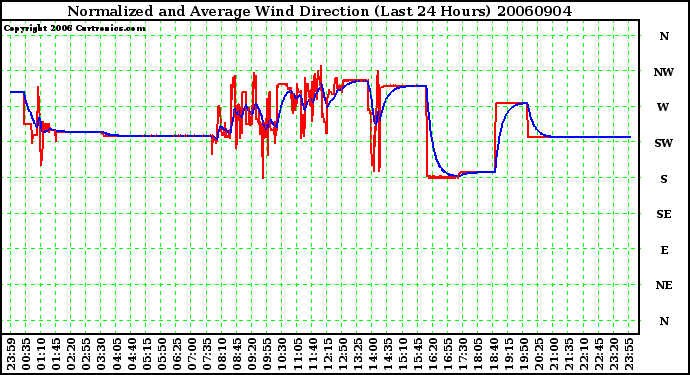Click the 07:35 time axis label
The image size is (690, 375).
[x=207, y=354]
